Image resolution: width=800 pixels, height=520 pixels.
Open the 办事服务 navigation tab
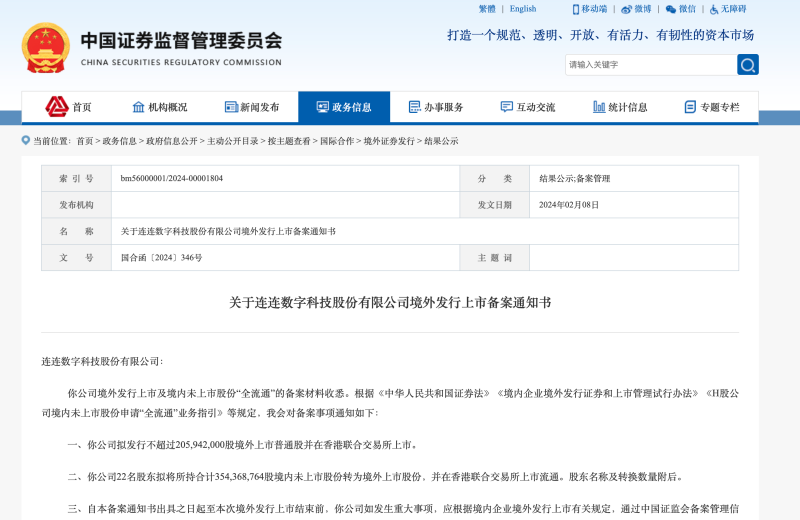coord(436,107)
